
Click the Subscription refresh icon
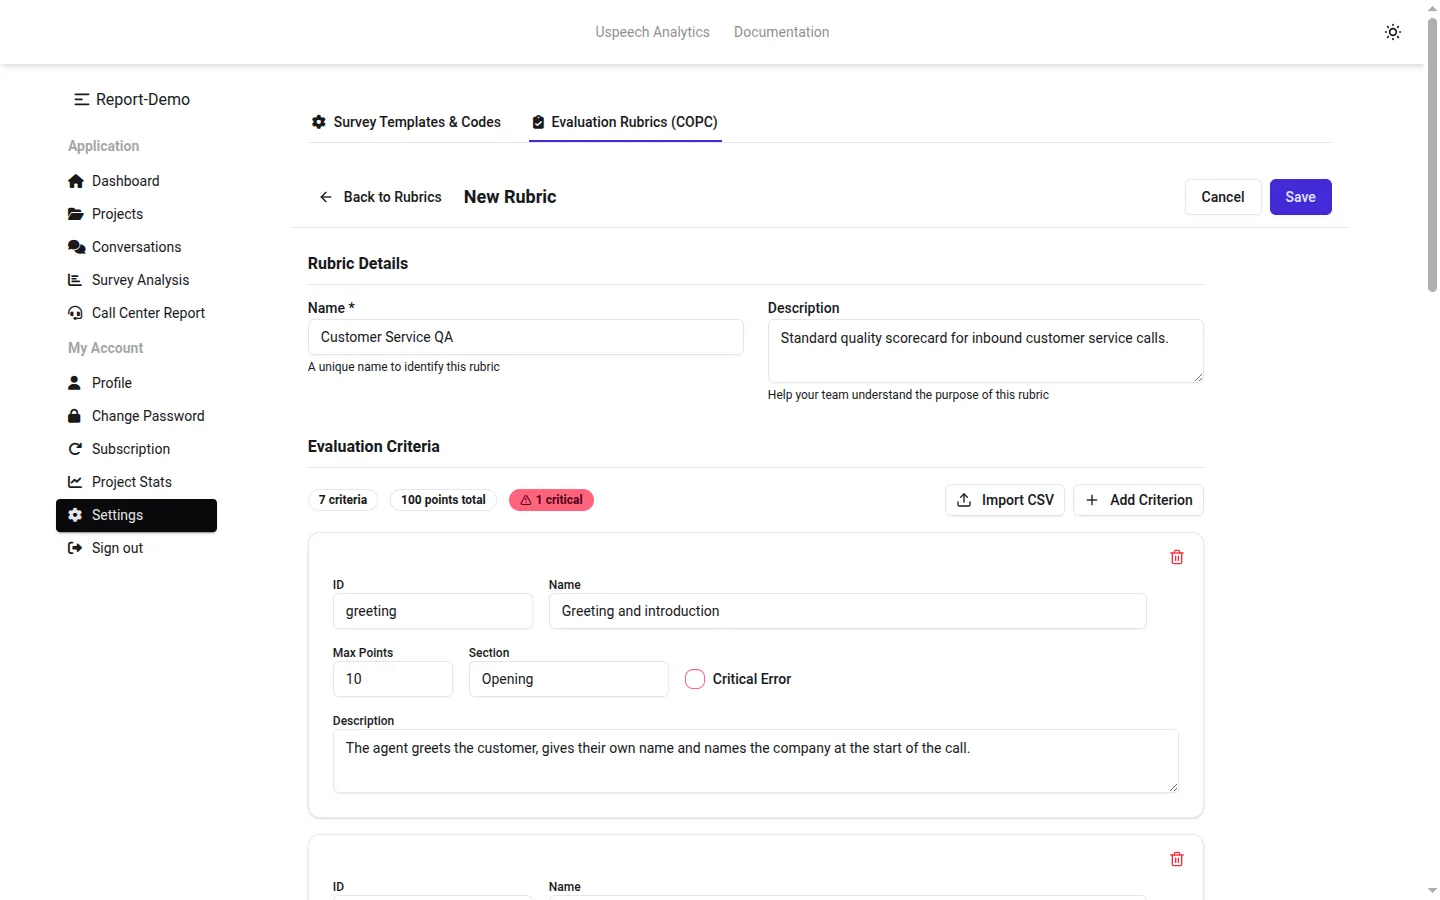coord(75,449)
